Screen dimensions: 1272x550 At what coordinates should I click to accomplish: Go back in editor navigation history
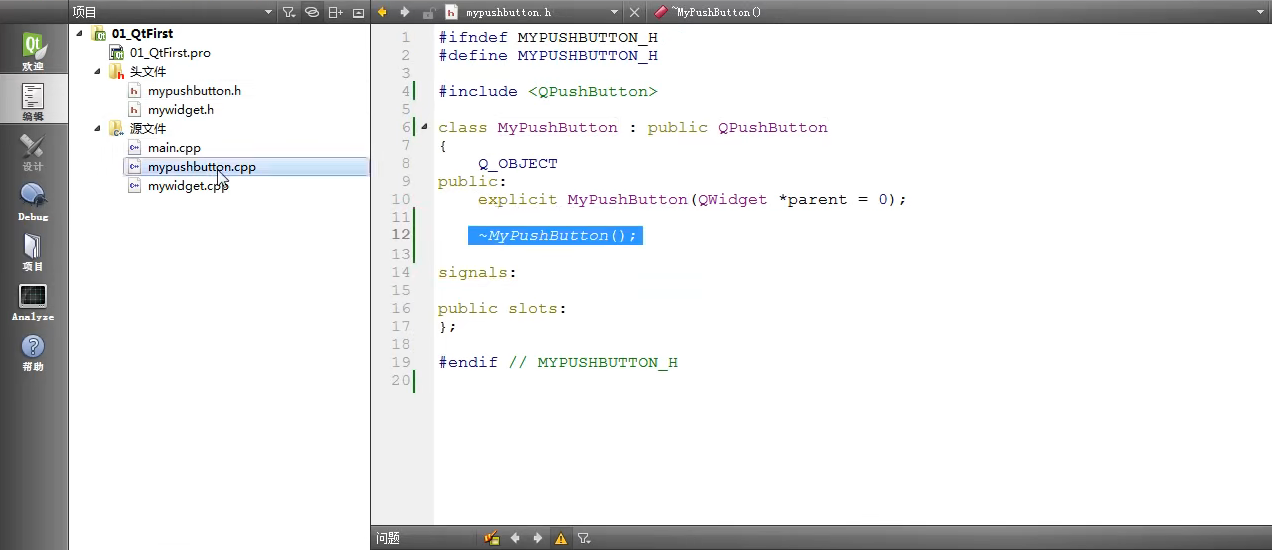coord(382,12)
